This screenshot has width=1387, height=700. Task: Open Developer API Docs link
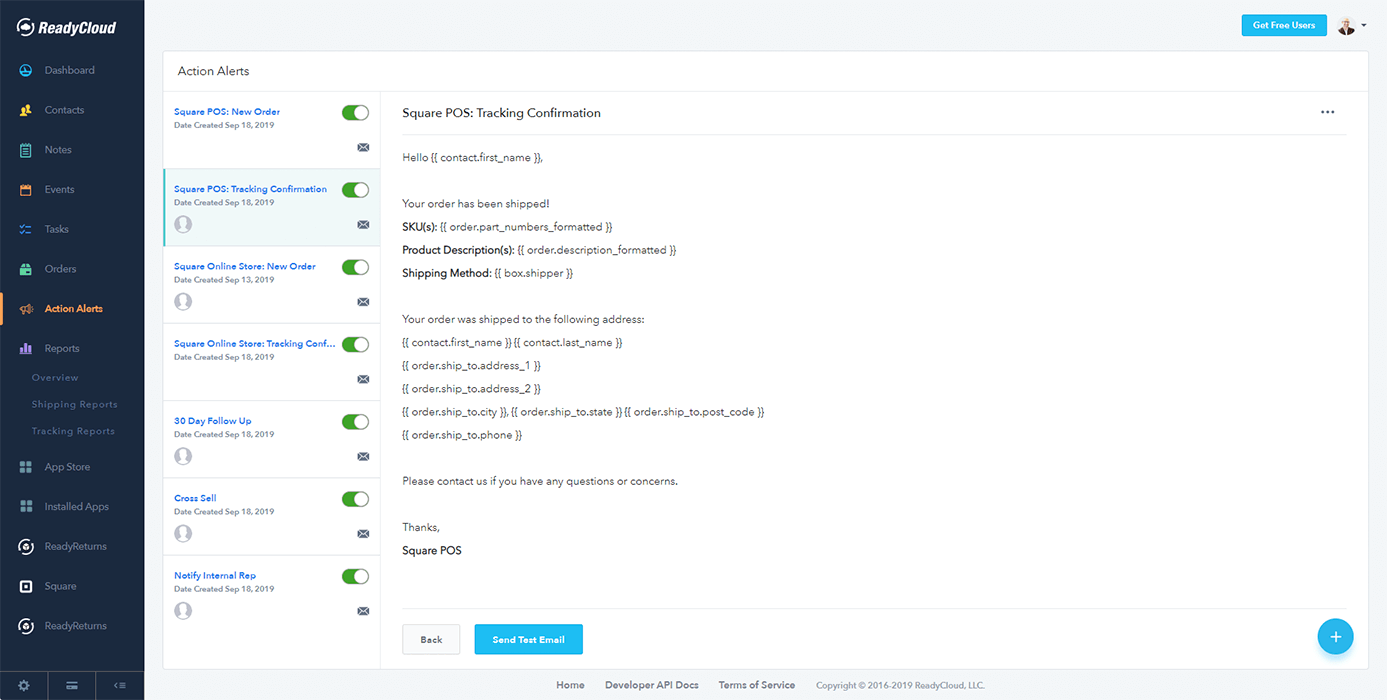(x=652, y=685)
